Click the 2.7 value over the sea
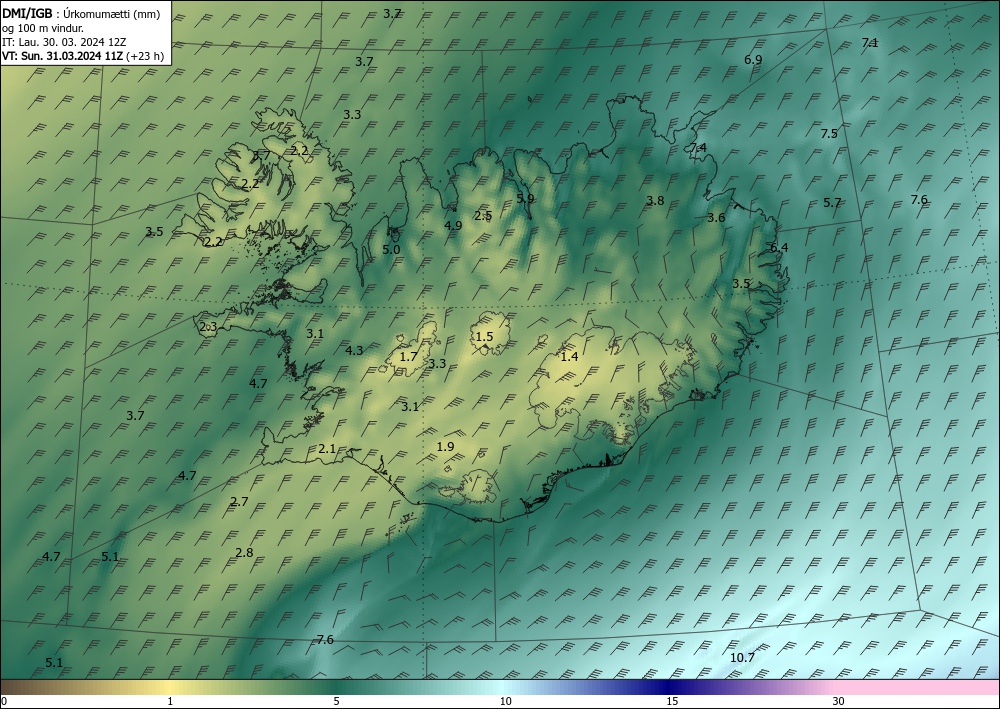The height and width of the screenshot is (709, 1000). (x=239, y=501)
